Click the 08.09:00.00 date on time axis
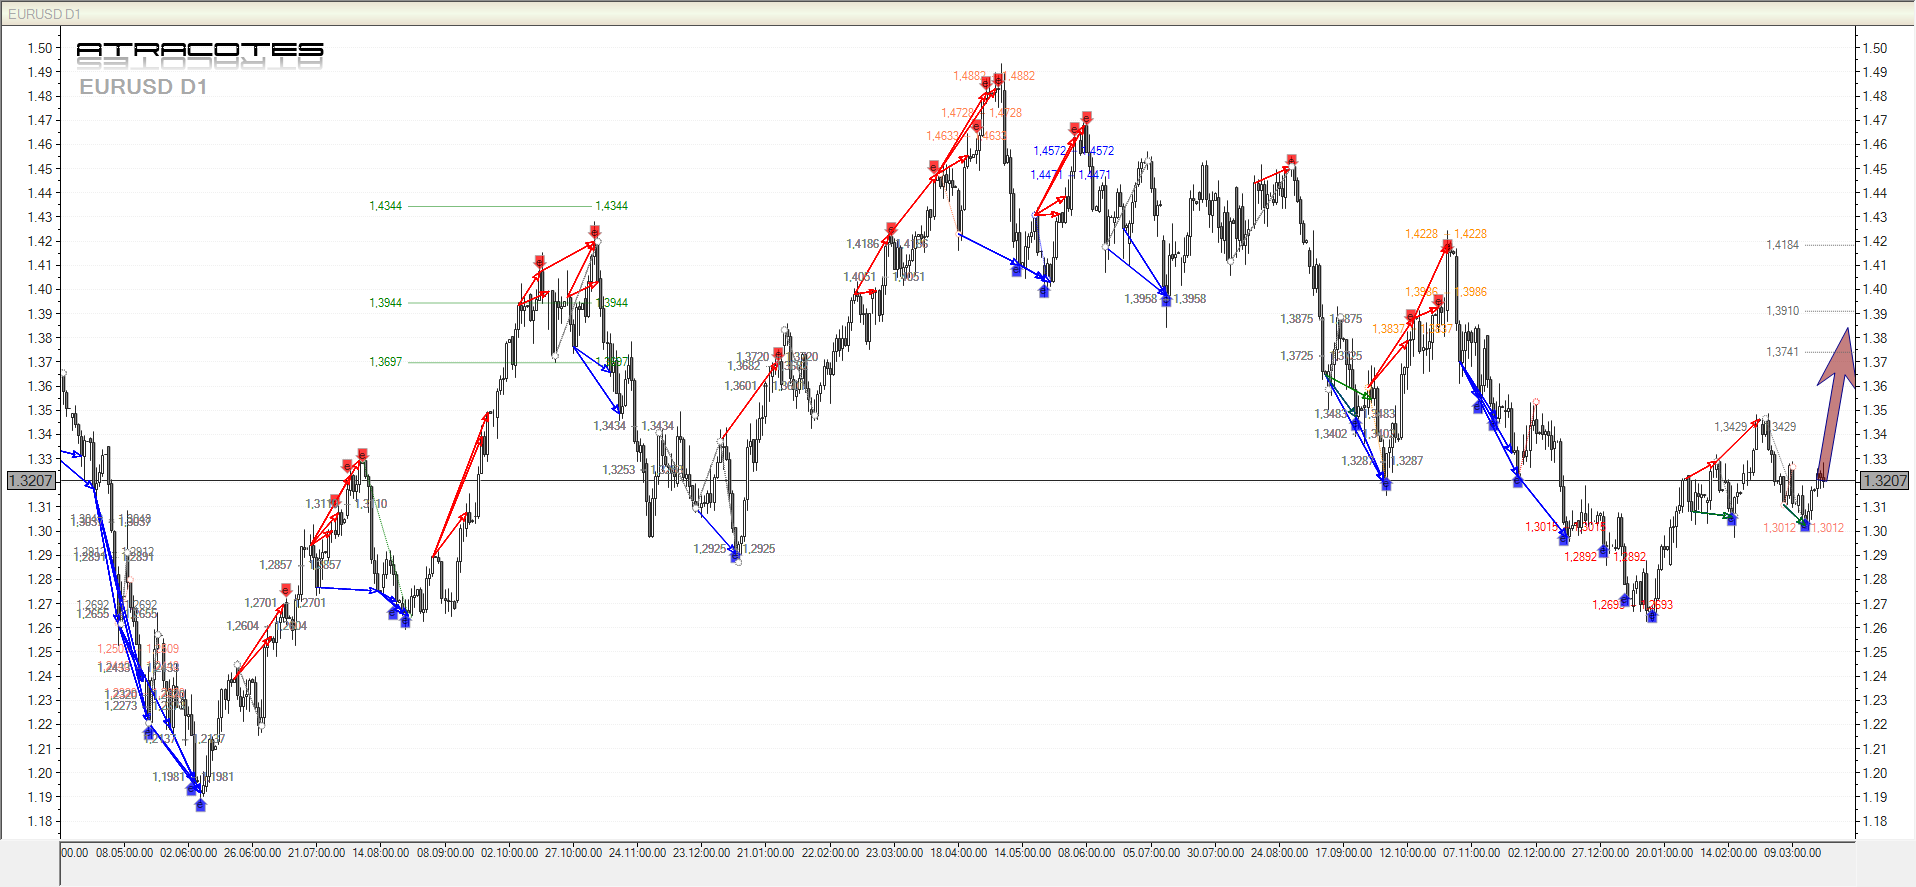The height and width of the screenshot is (887, 1916). coord(446,853)
